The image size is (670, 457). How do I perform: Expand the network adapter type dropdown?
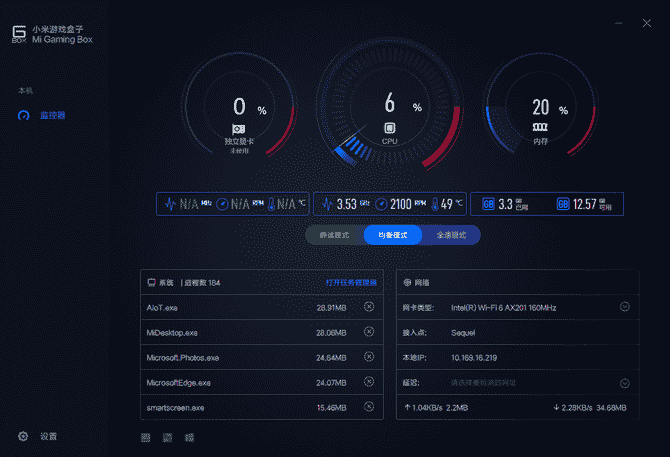[x=625, y=307]
